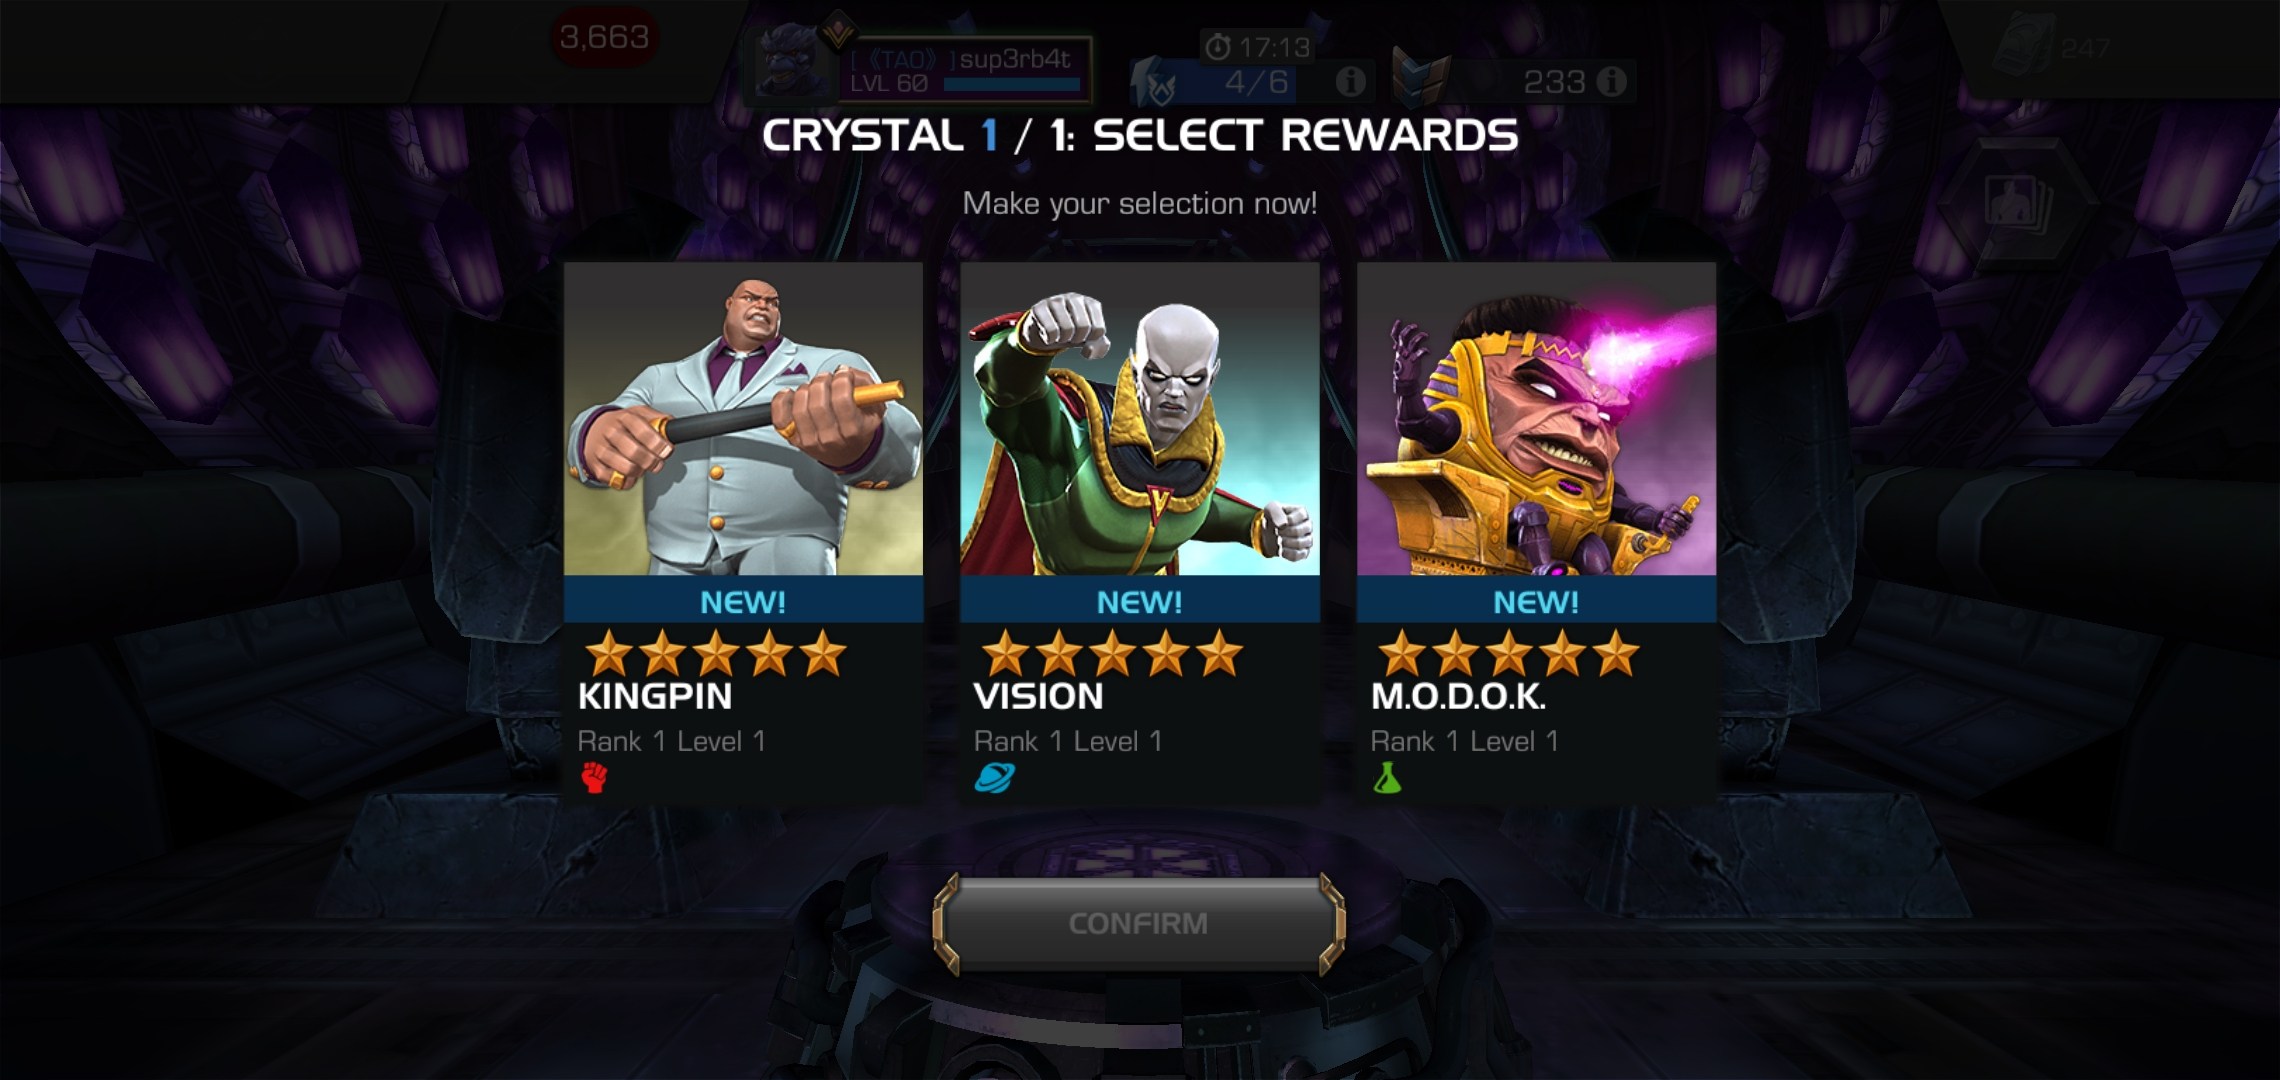Click the LVL 60 experience bar

tap(1011, 84)
